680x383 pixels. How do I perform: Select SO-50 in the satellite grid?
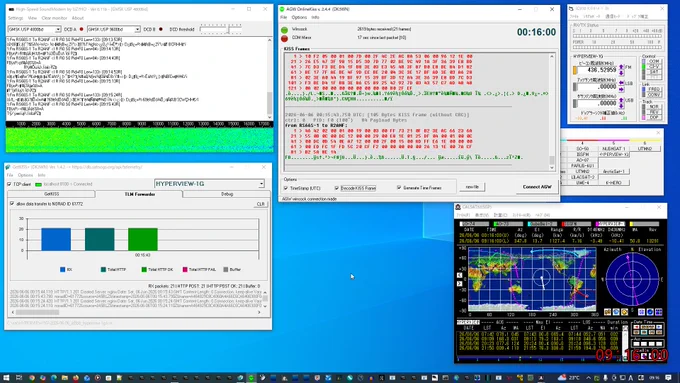point(582,149)
